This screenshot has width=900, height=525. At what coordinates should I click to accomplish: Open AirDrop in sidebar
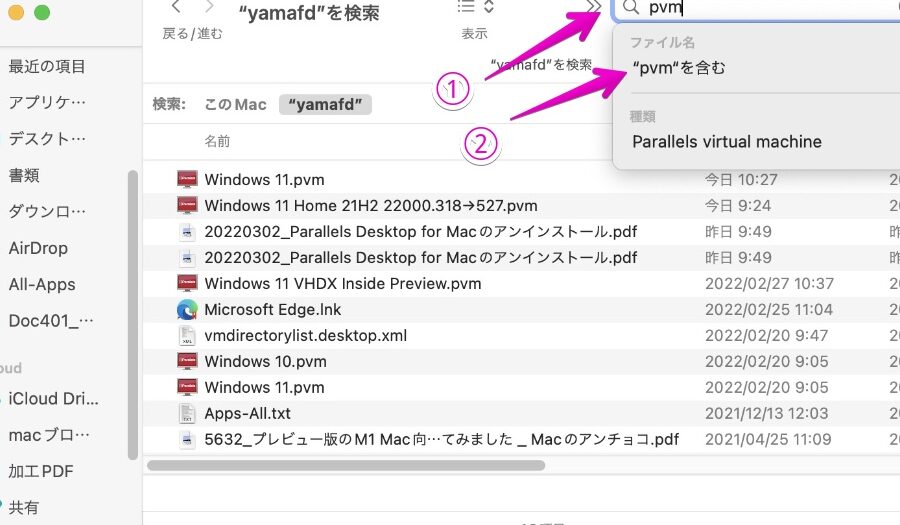click(38, 248)
